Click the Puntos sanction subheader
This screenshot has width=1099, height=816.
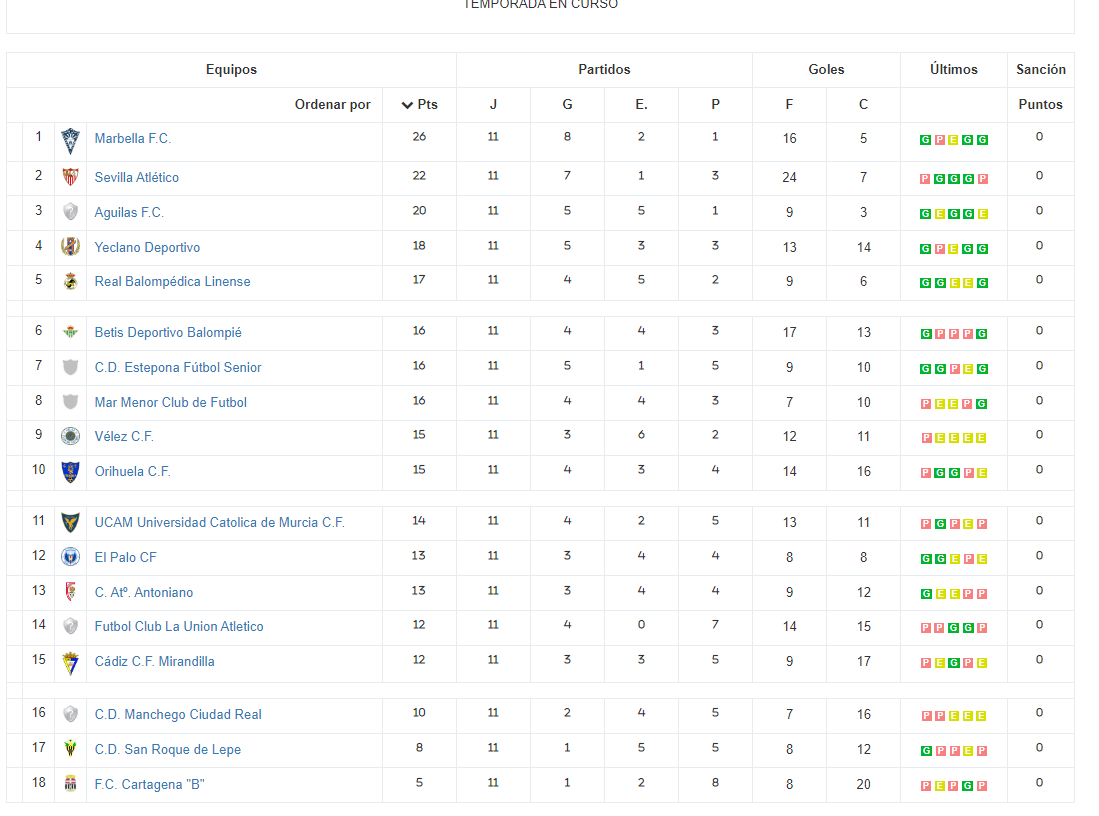point(1041,104)
